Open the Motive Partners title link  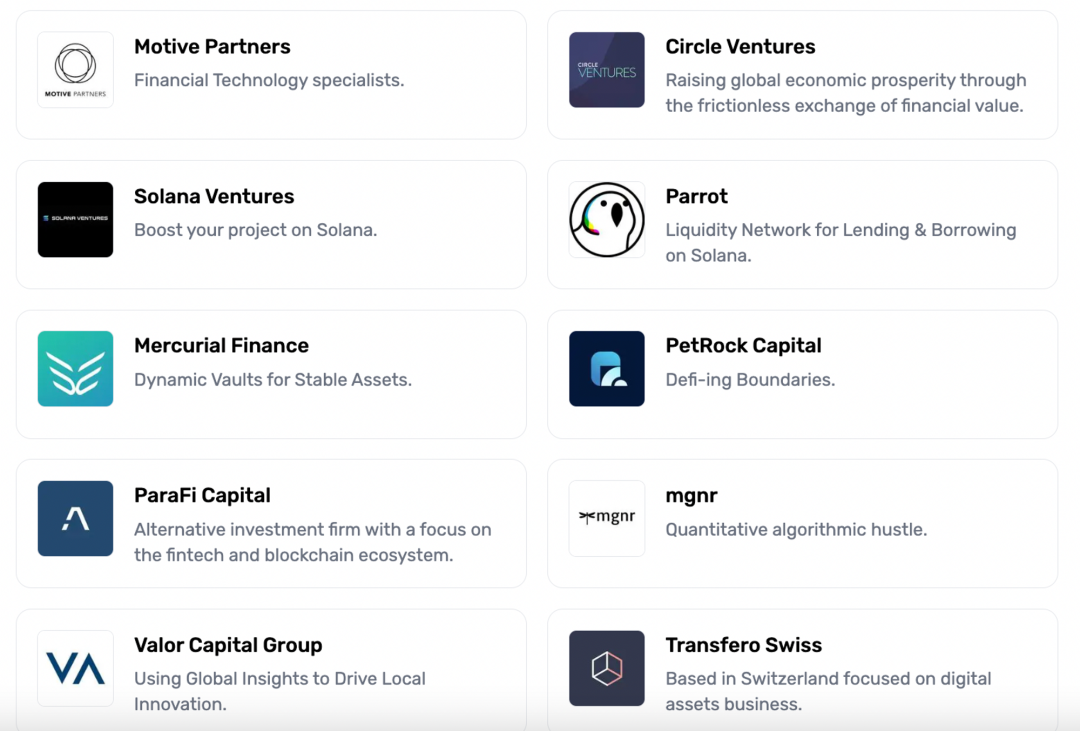(x=212, y=47)
